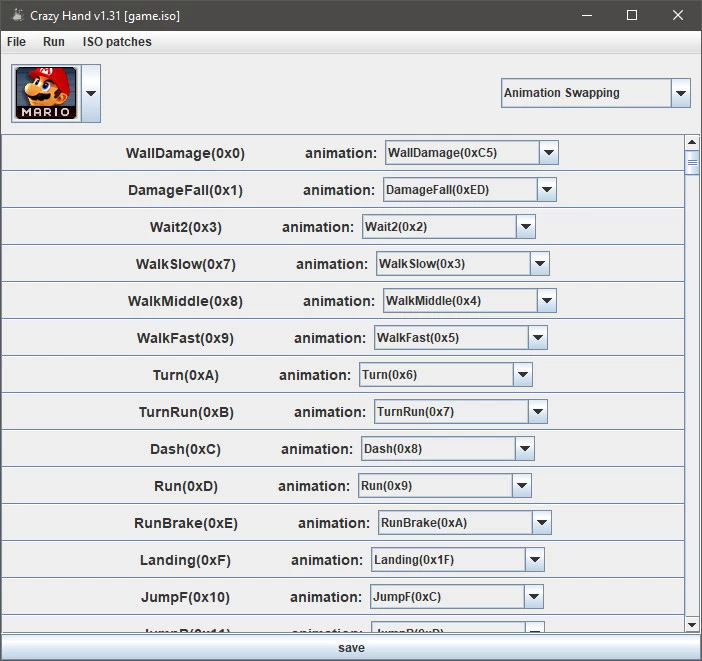Open the Landing(0x1F) animation dropdown
702x661 pixels.
[x=535, y=560]
